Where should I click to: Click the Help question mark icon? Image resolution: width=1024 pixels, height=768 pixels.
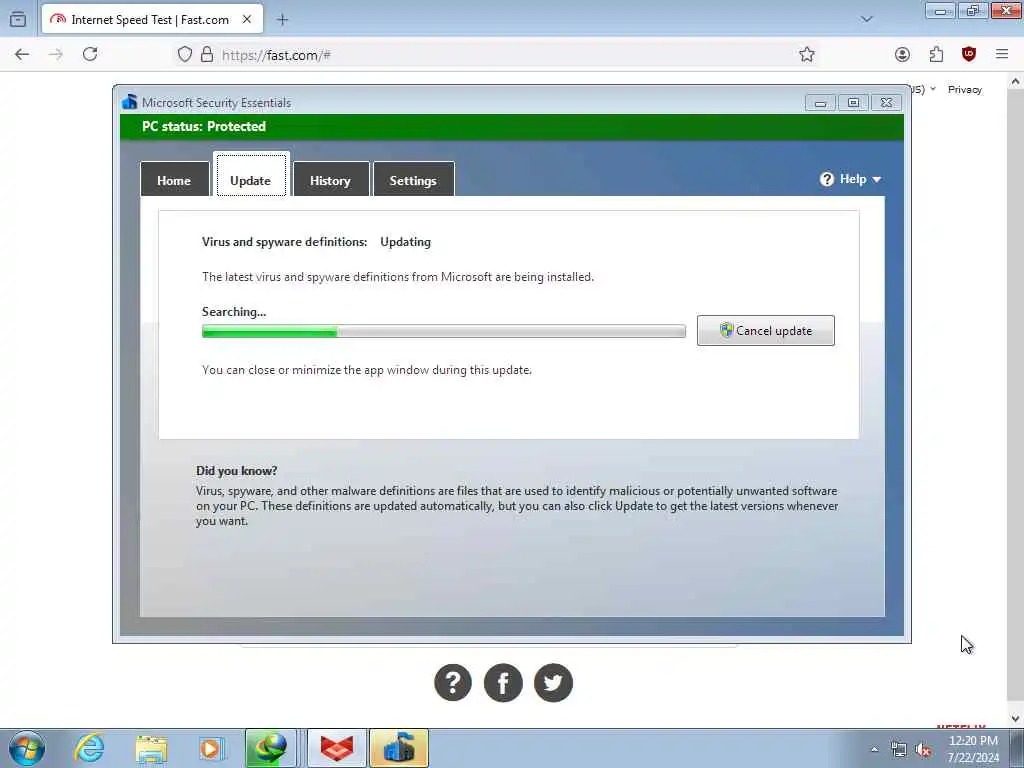(827, 179)
